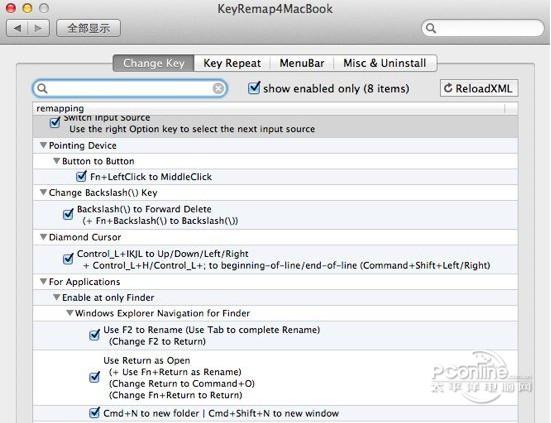The height and width of the screenshot is (423, 551).
Task: Toggle show enabled only checkbox
Action: [x=254, y=88]
